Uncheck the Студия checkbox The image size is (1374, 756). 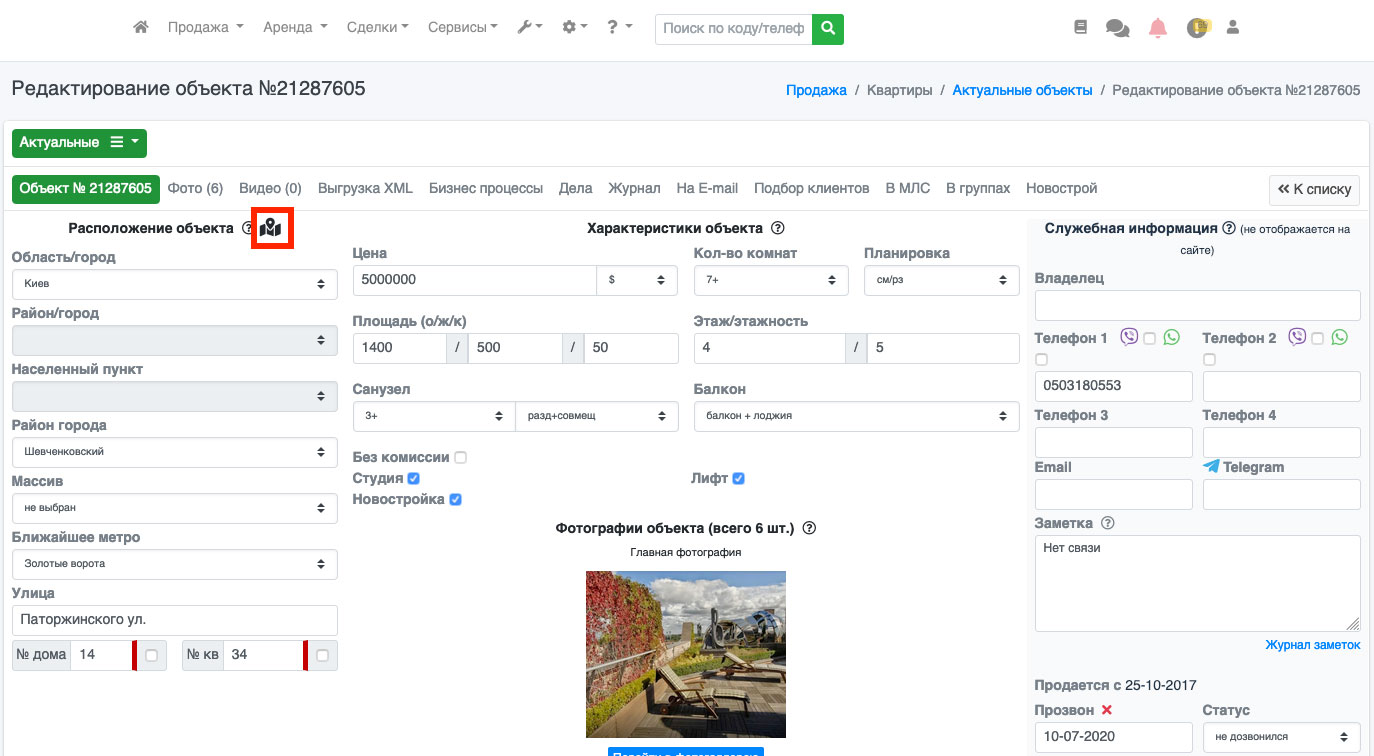(x=414, y=479)
